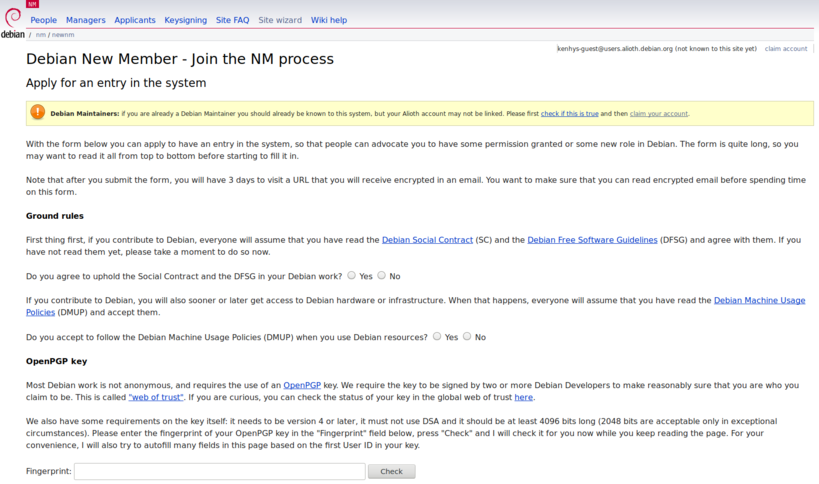Open the Managers menu item

tap(86, 20)
